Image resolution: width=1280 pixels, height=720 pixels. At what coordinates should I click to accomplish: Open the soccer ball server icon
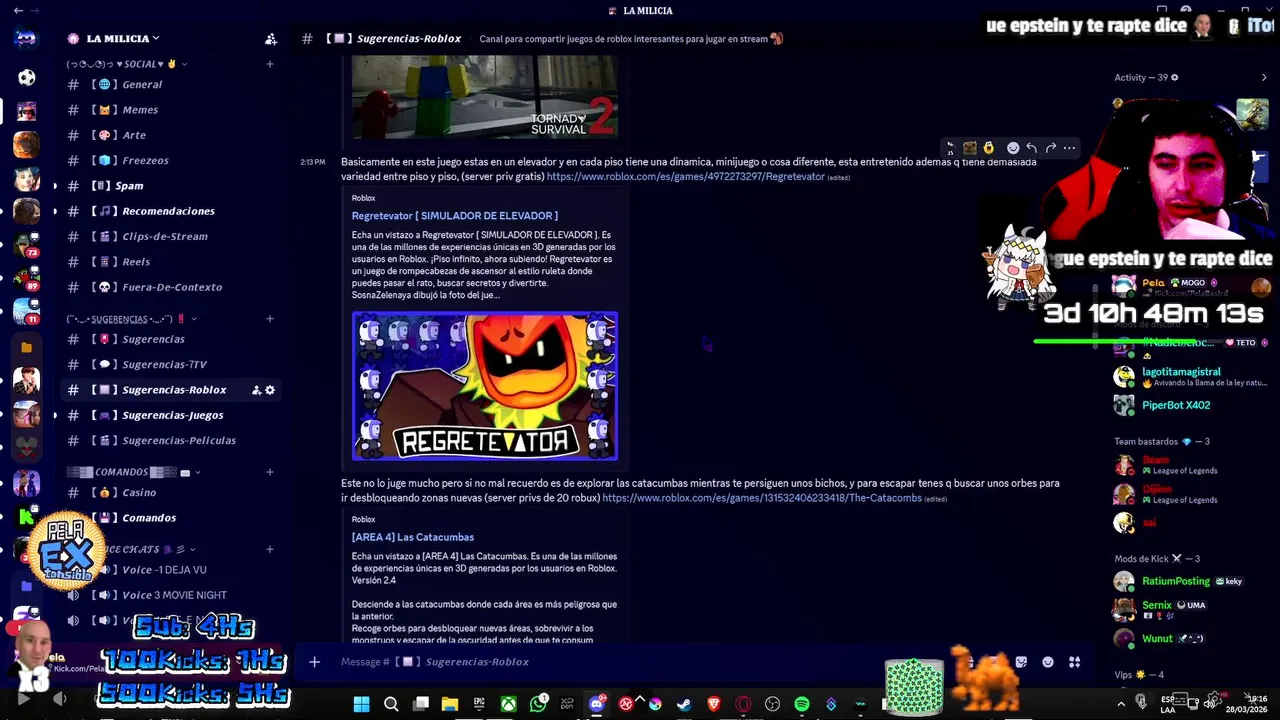[x=26, y=78]
